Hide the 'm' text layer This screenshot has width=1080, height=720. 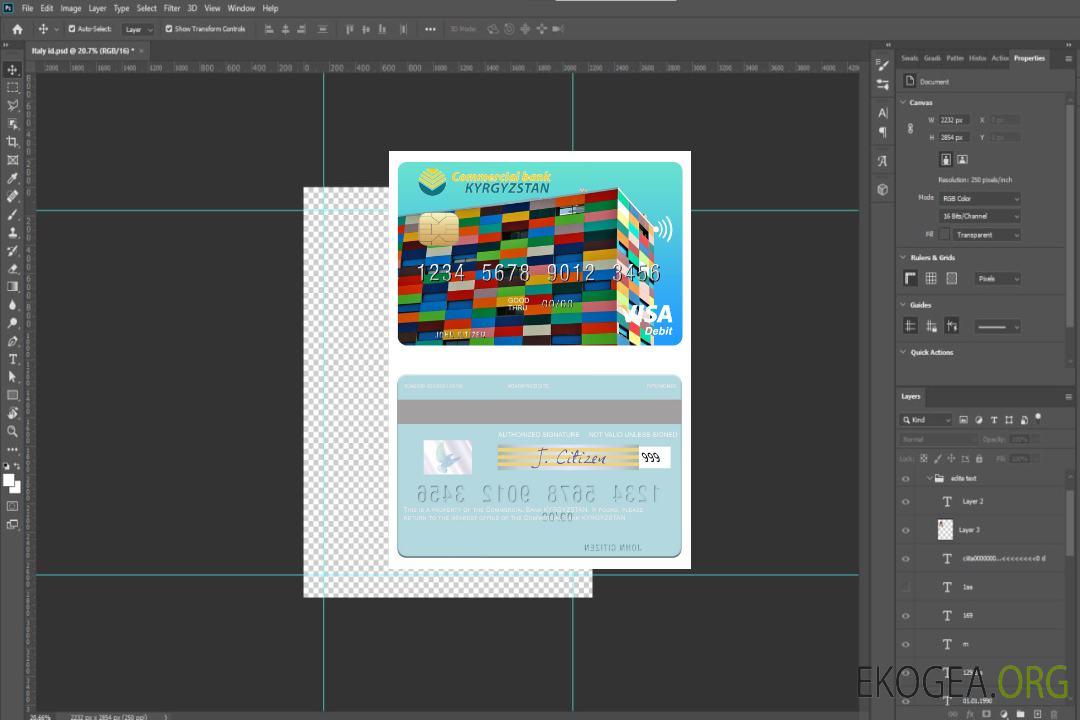pyautogui.click(x=906, y=645)
